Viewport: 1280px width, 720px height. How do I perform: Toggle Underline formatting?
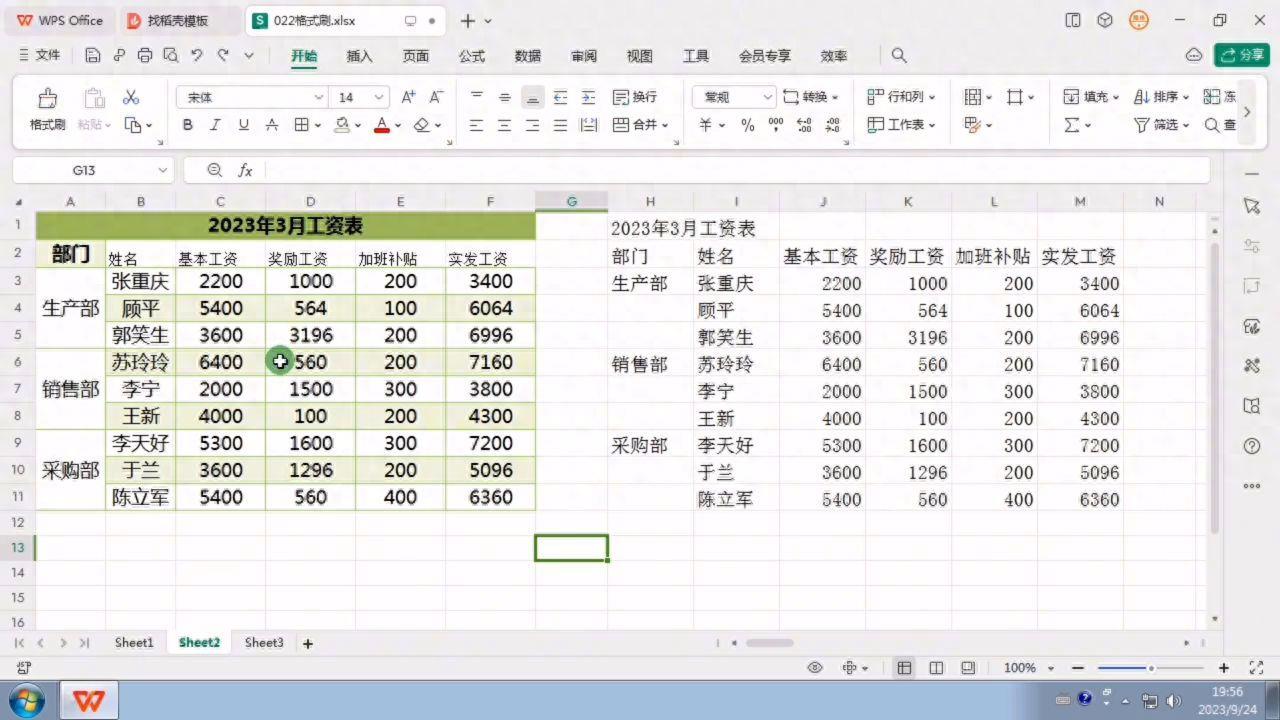click(x=244, y=125)
